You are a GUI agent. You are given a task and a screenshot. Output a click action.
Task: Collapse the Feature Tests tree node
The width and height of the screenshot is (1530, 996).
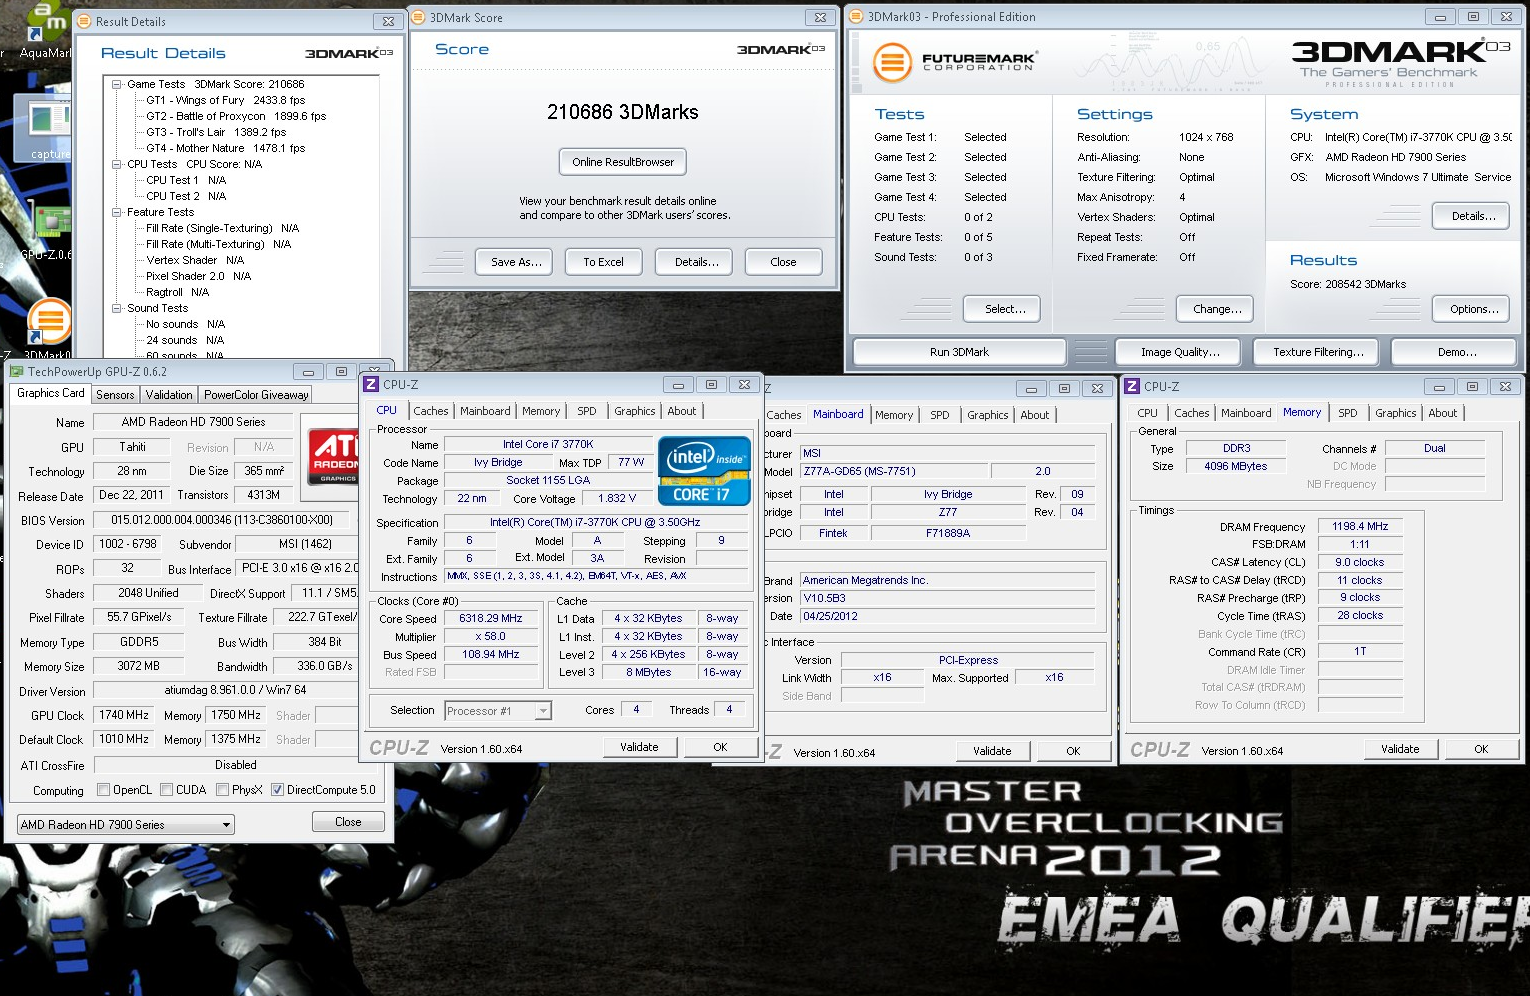click(x=117, y=213)
